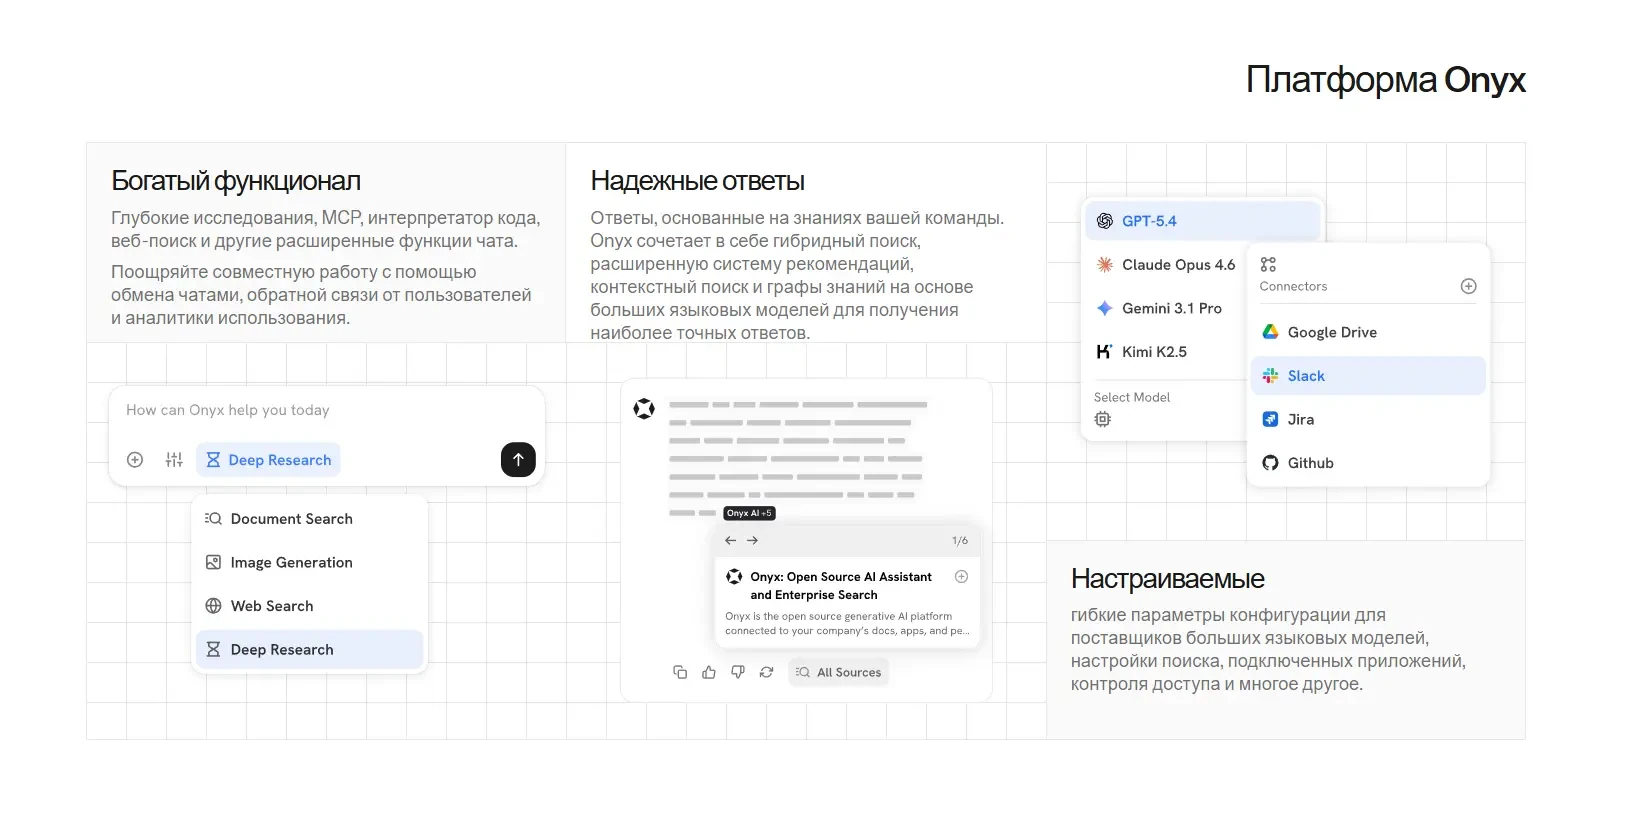Give thumbs up to the answer
The height and width of the screenshot is (825, 1650).
pos(709,672)
